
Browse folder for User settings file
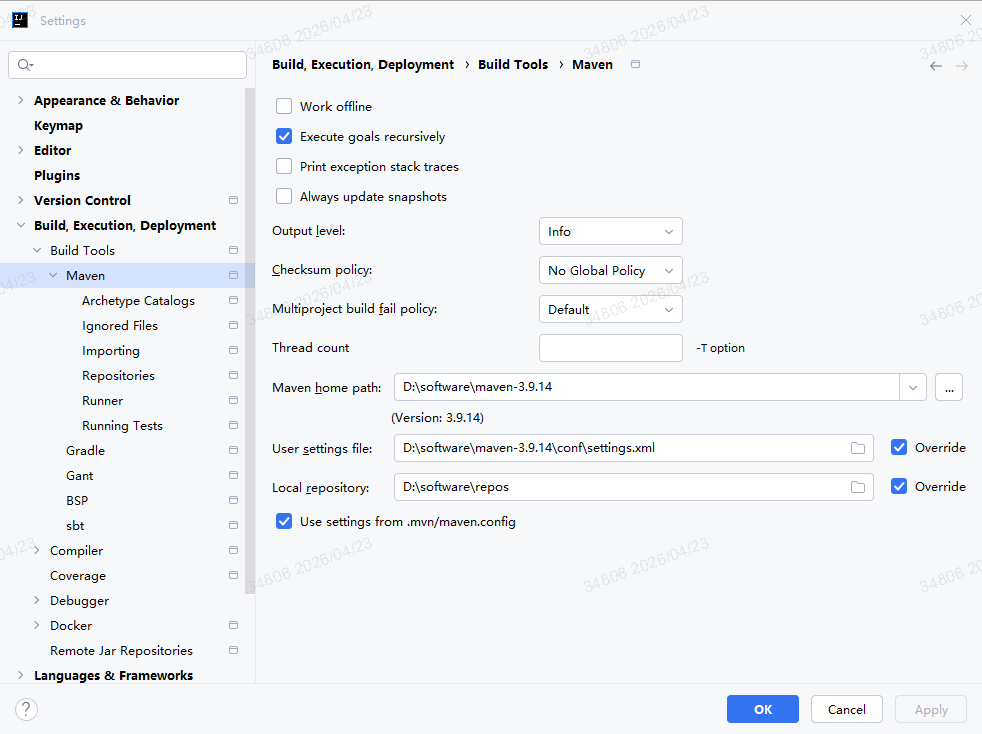[858, 448]
